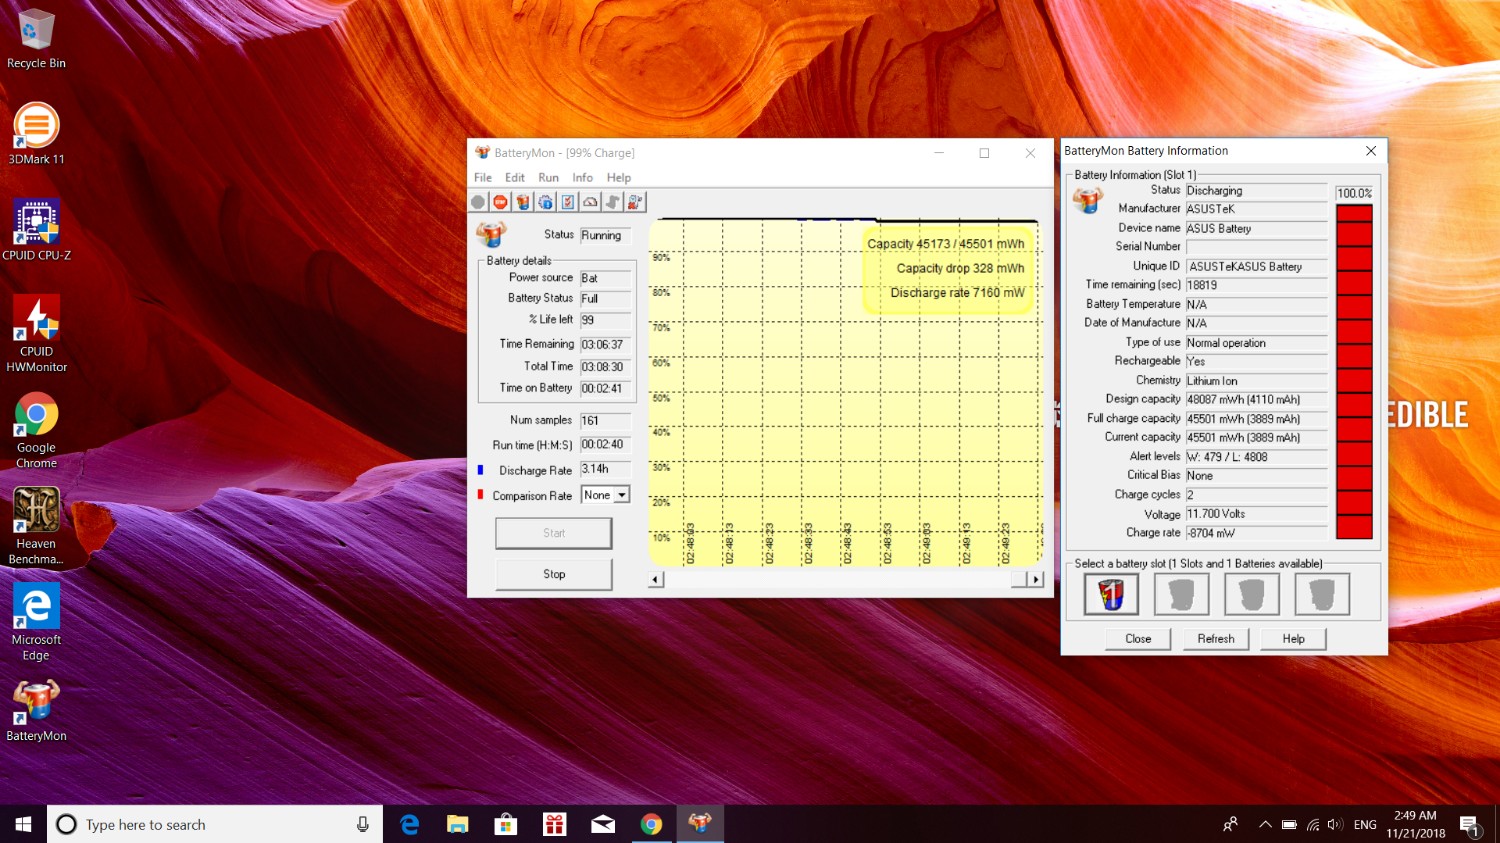Select the Heaven Benchmark desktop shortcut
Image resolution: width=1500 pixels, height=843 pixels.
pos(36,526)
